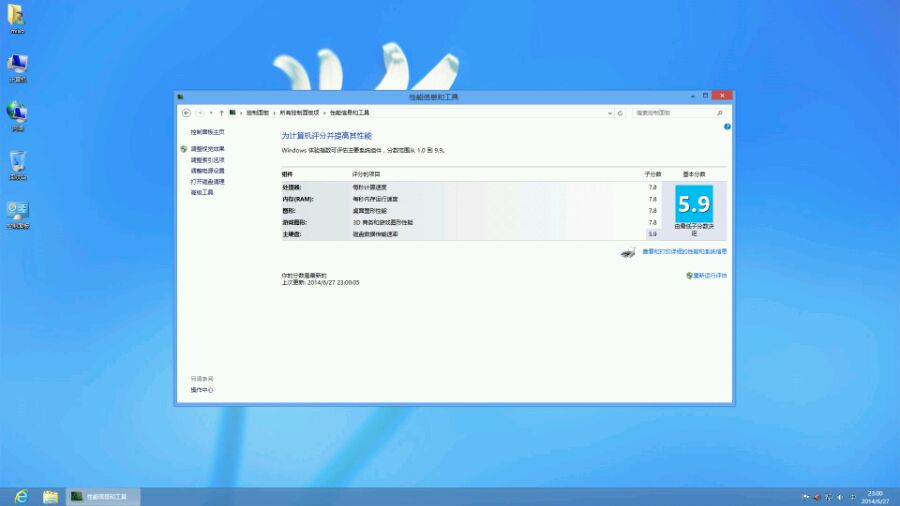Click Action Center flag in system tray
Image resolution: width=900 pixels, height=506 pixels.
(806, 497)
